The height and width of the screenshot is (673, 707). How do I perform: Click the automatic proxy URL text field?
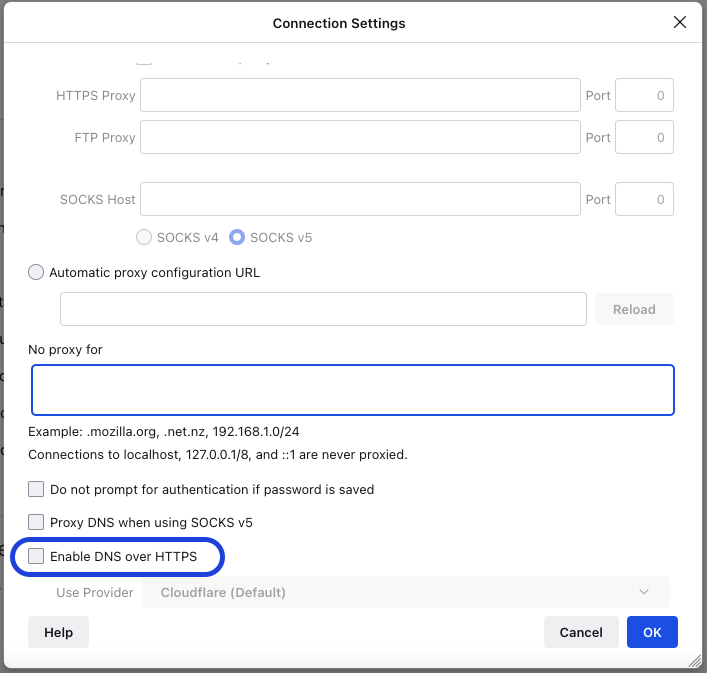pyautogui.click(x=323, y=309)
